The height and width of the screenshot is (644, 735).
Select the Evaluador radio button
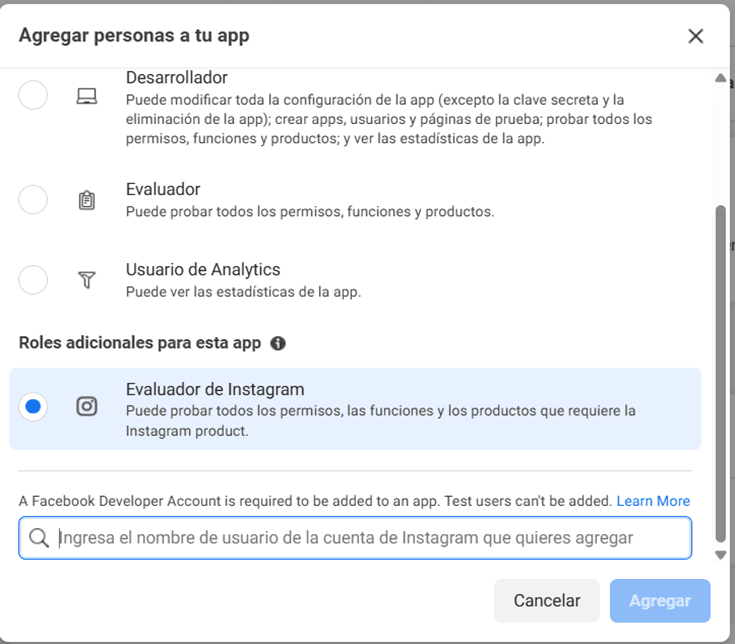point(33,200)
